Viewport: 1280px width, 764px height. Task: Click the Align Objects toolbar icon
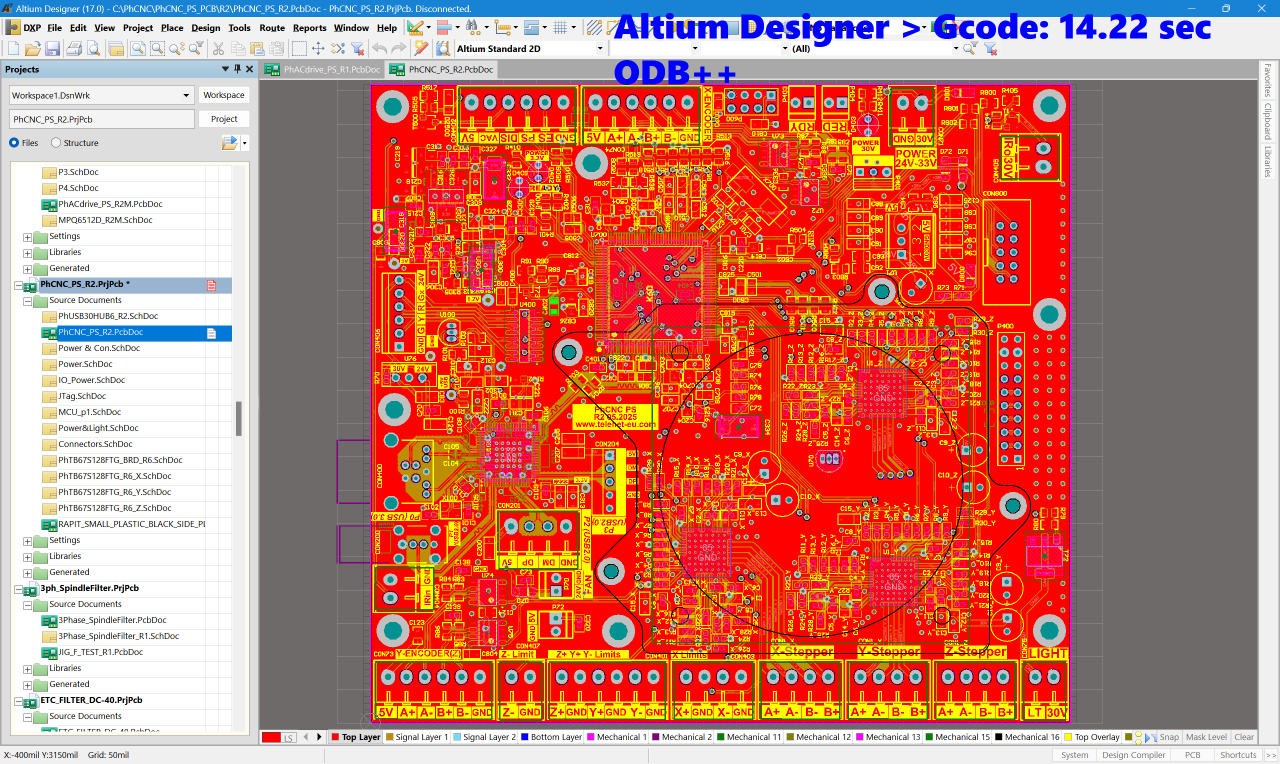[444, 28]
